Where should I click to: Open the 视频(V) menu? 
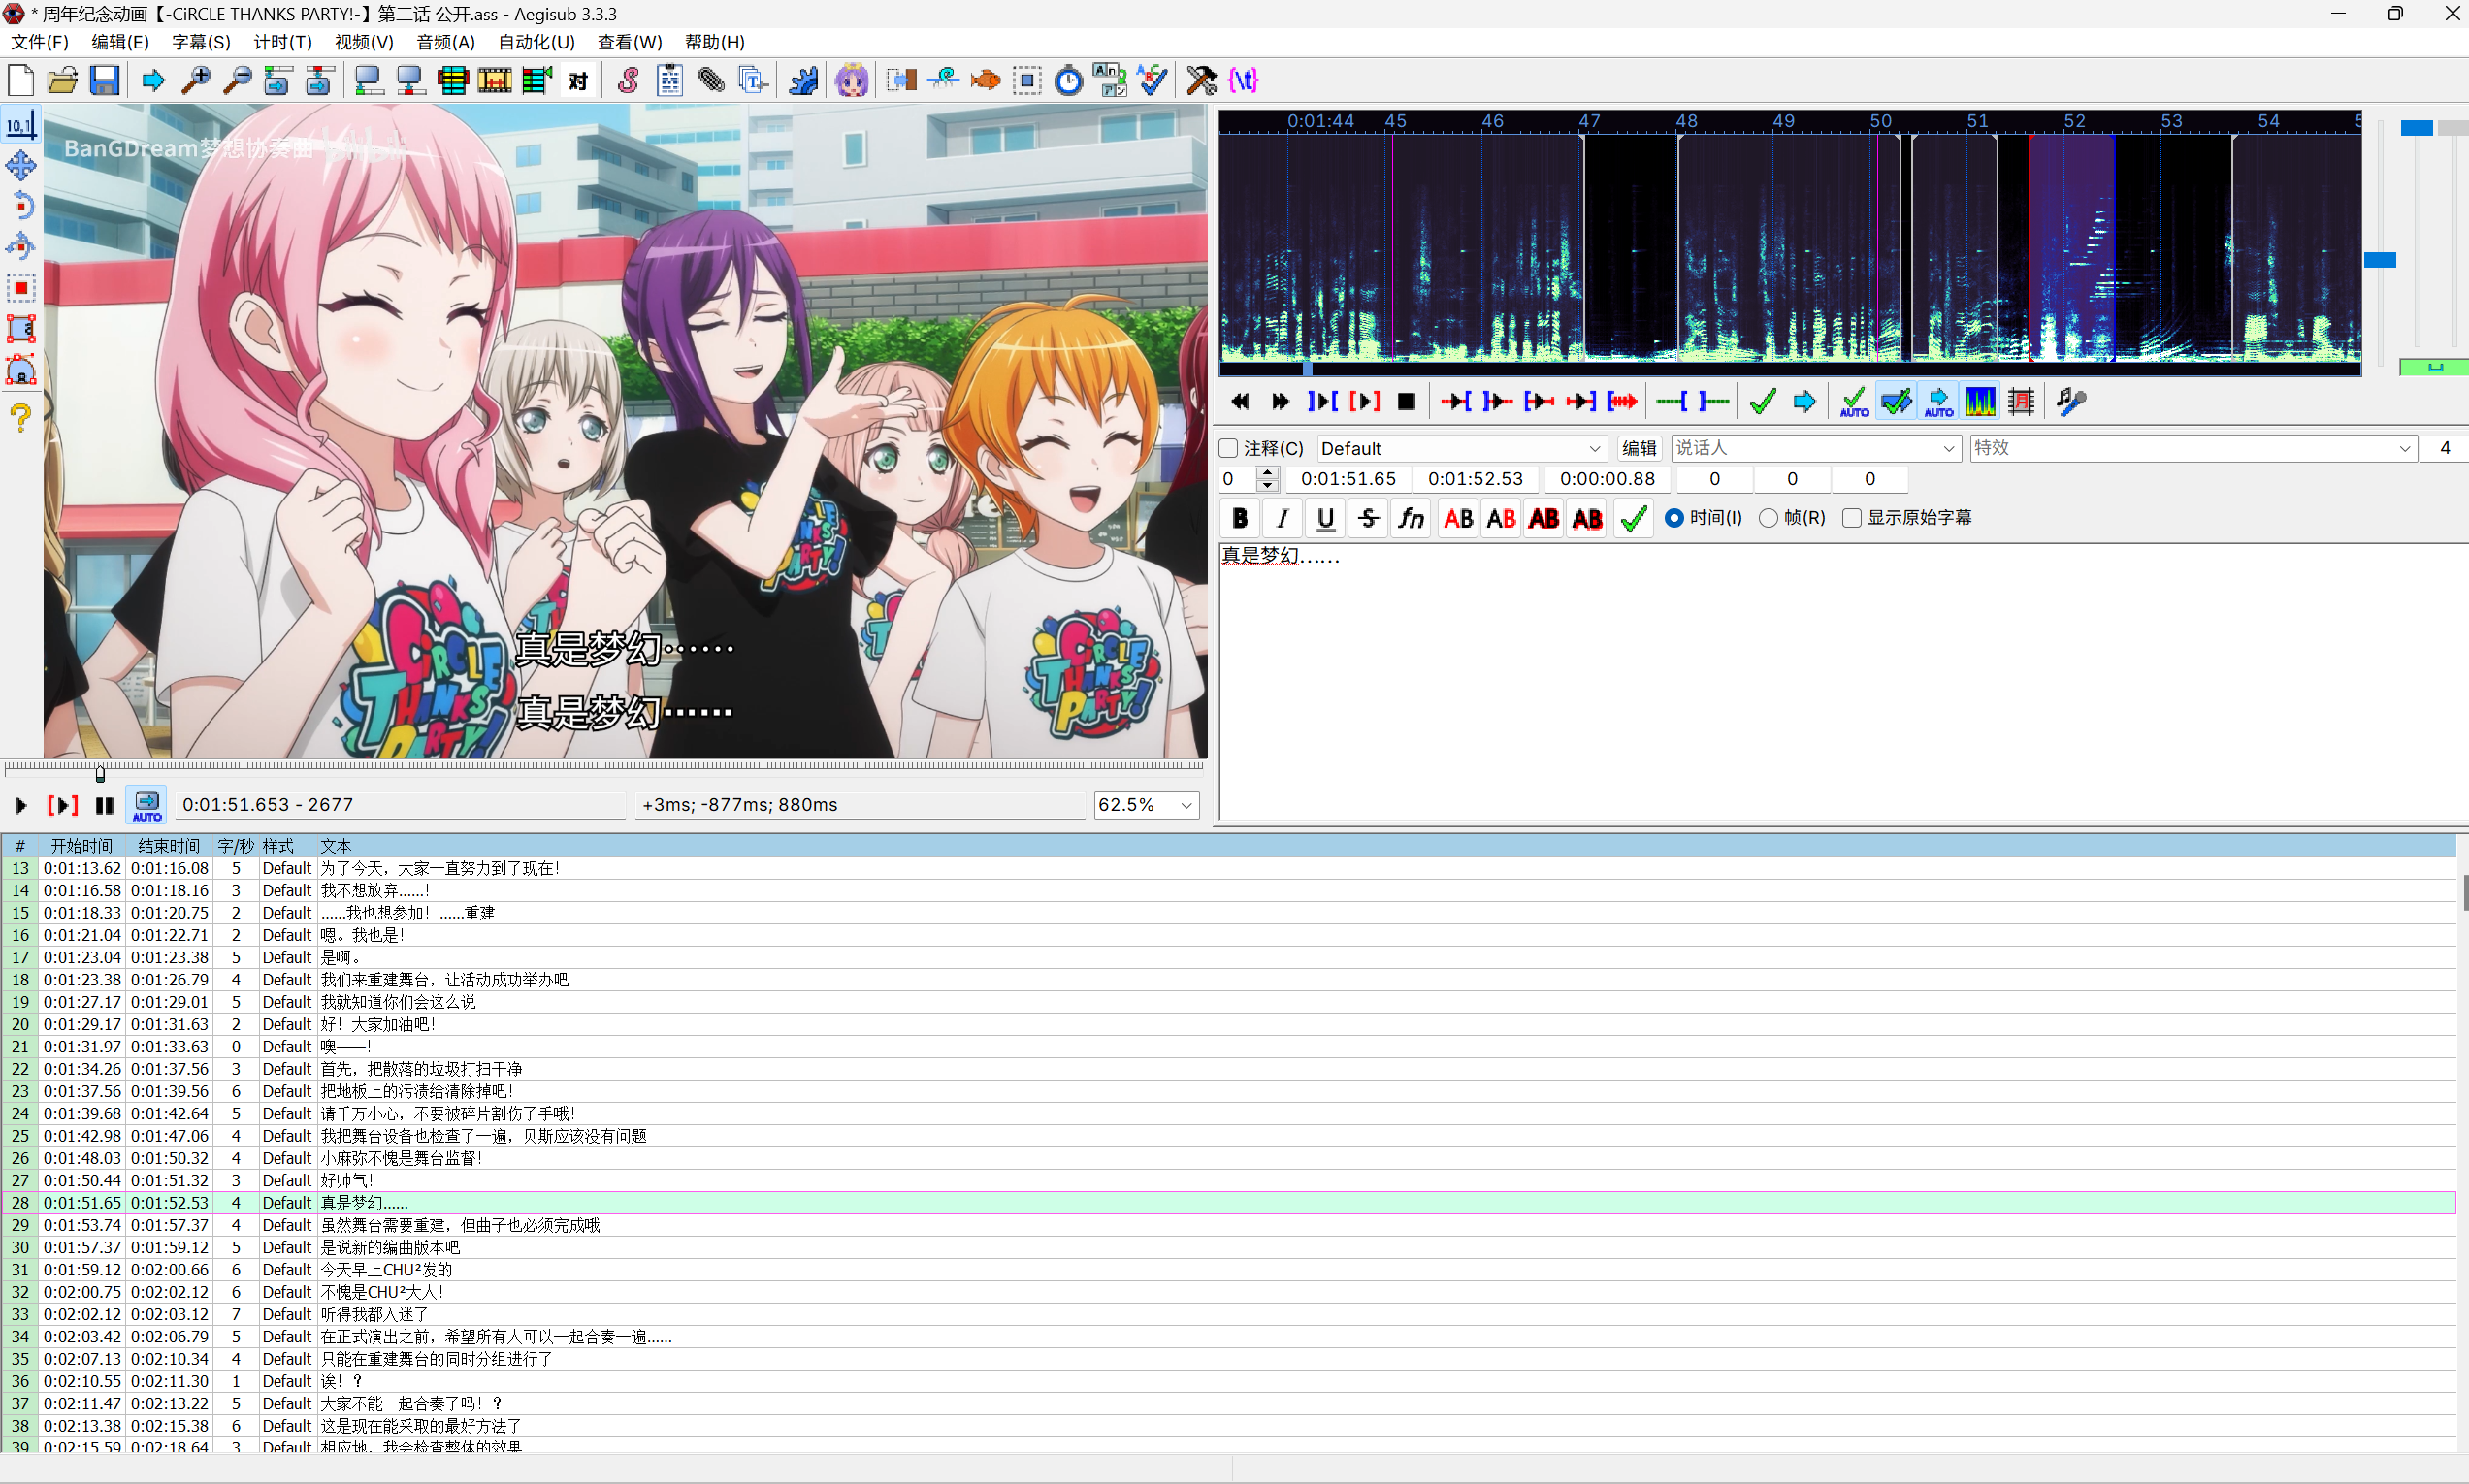[364, 42]
